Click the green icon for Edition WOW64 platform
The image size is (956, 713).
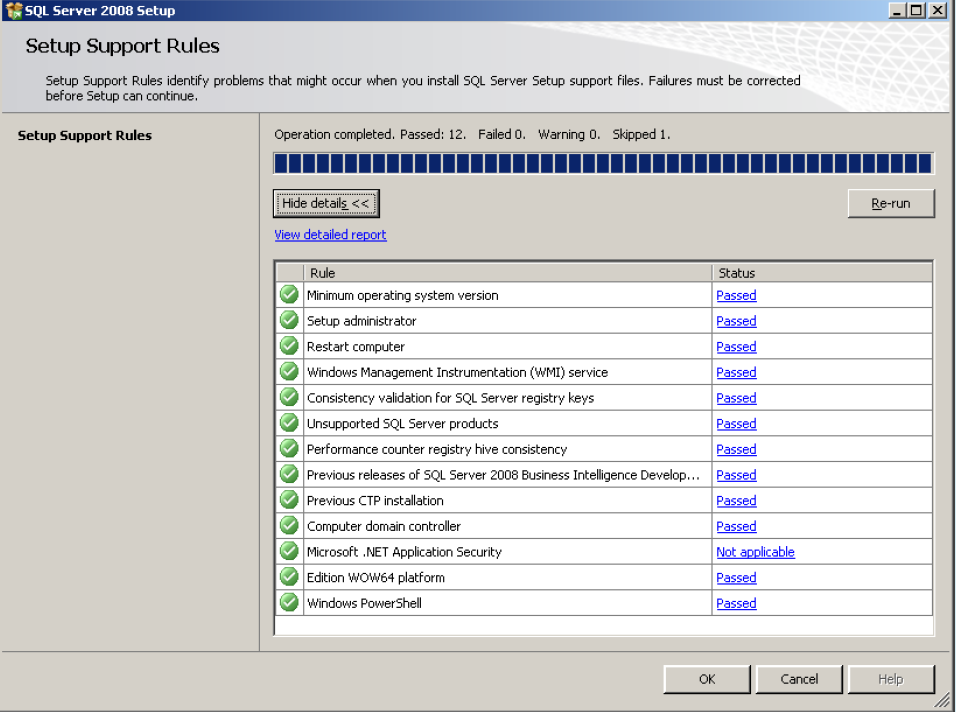click(289, 577)
